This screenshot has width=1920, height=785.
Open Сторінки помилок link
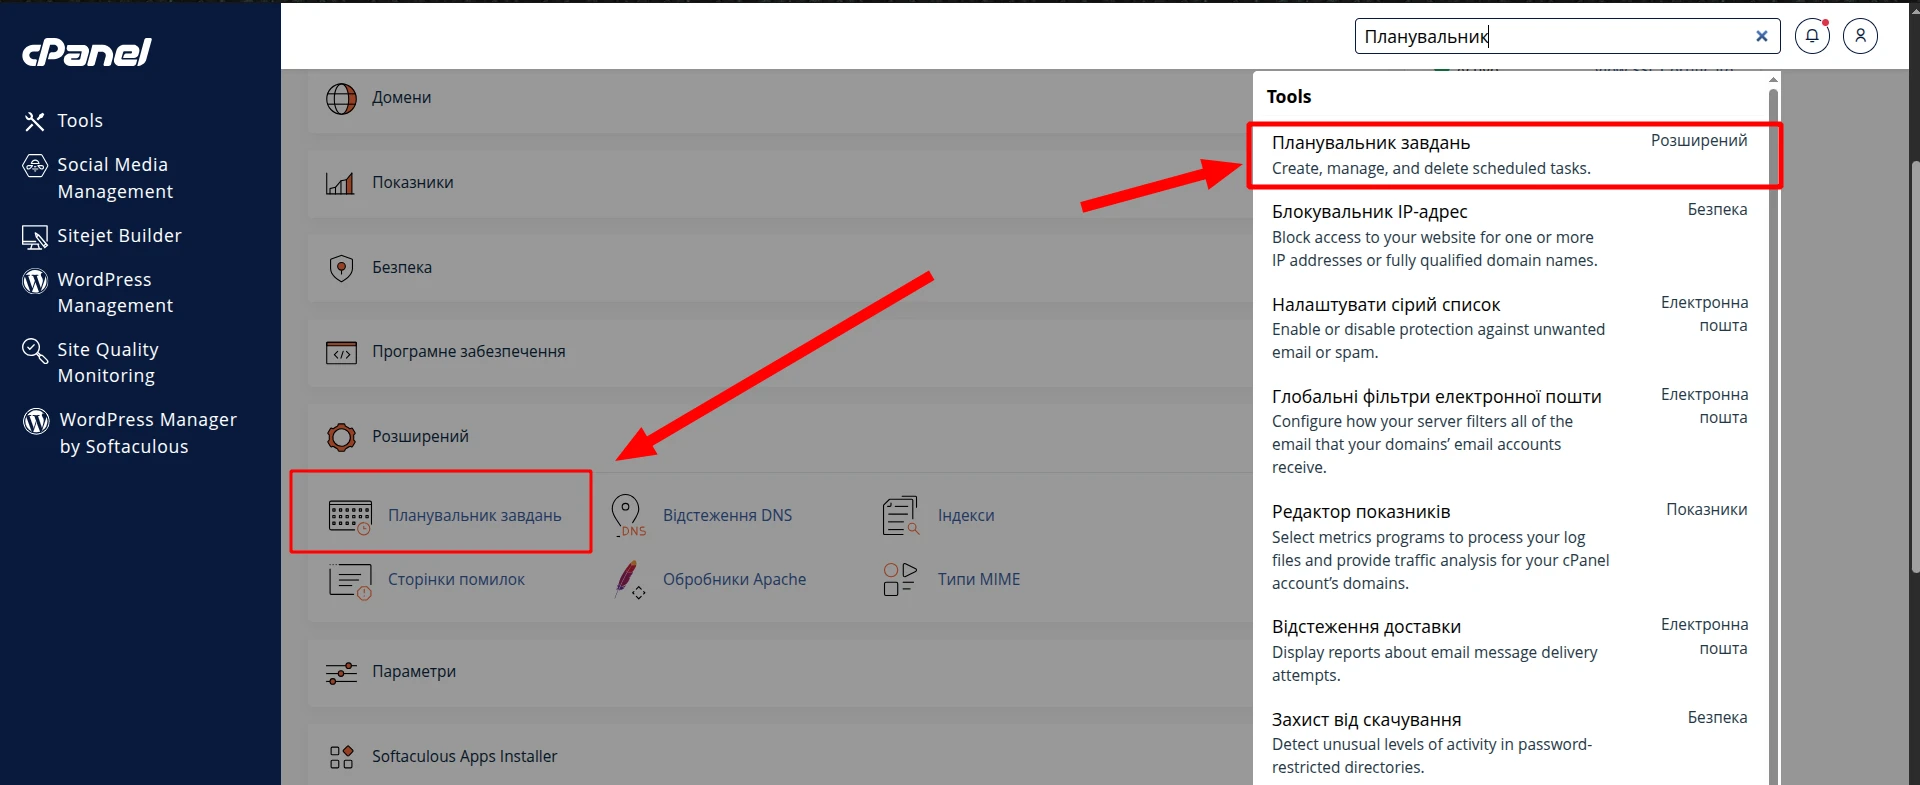pos(456,580)
